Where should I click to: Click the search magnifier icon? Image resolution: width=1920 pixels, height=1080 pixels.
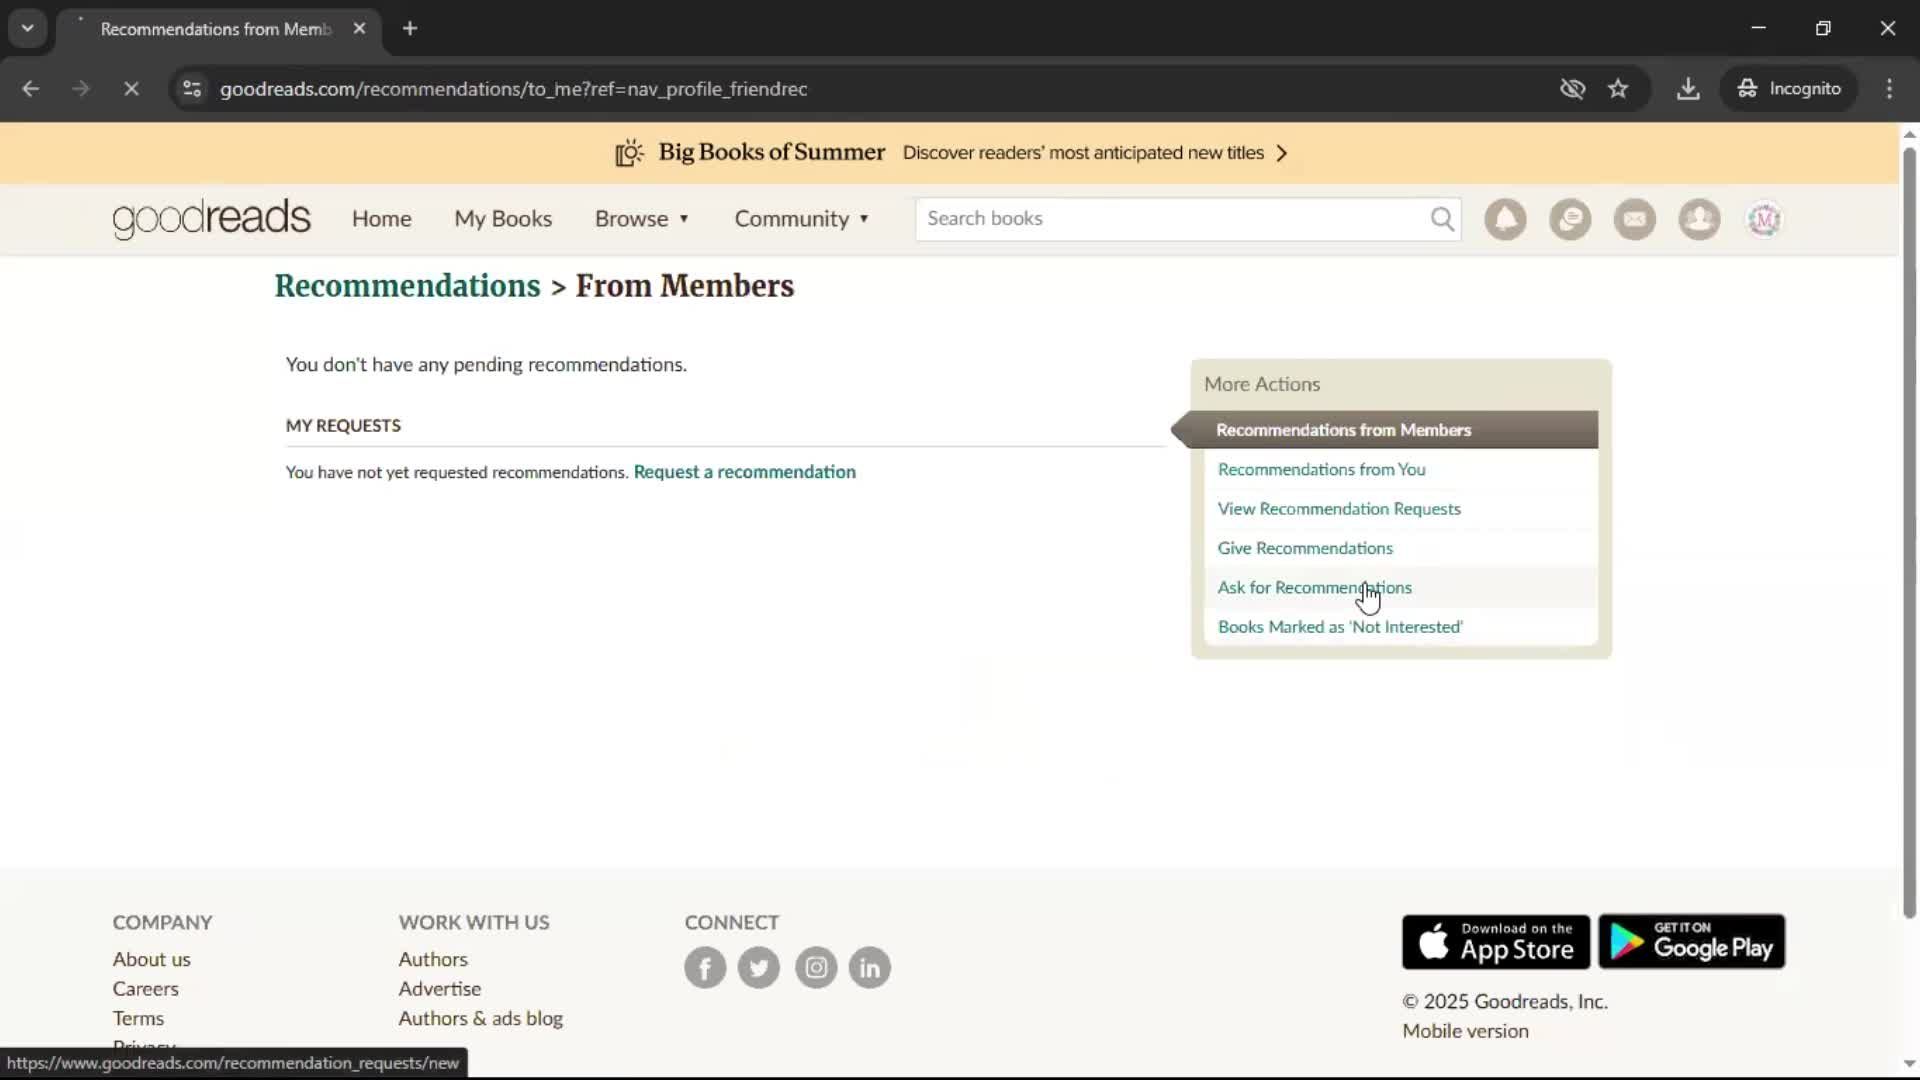coord(1442,219)
